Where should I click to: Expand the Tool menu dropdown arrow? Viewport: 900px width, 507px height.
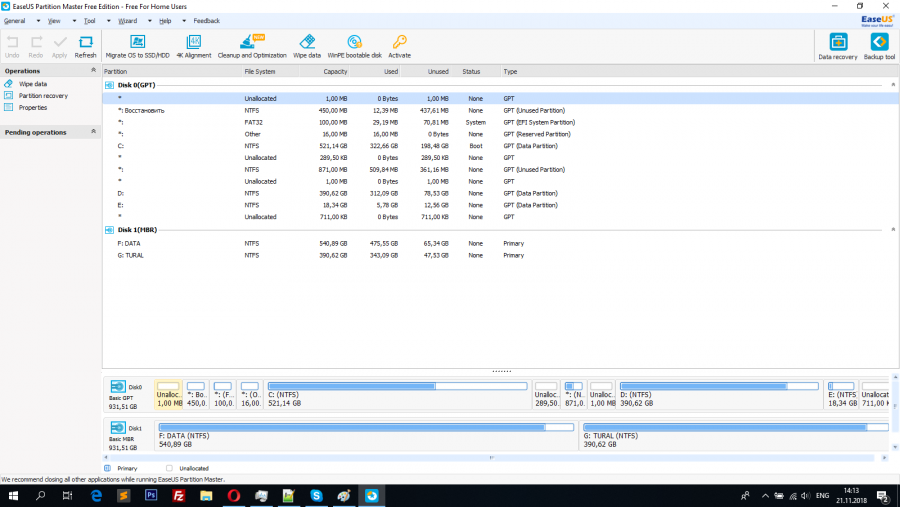click(108, 21)
